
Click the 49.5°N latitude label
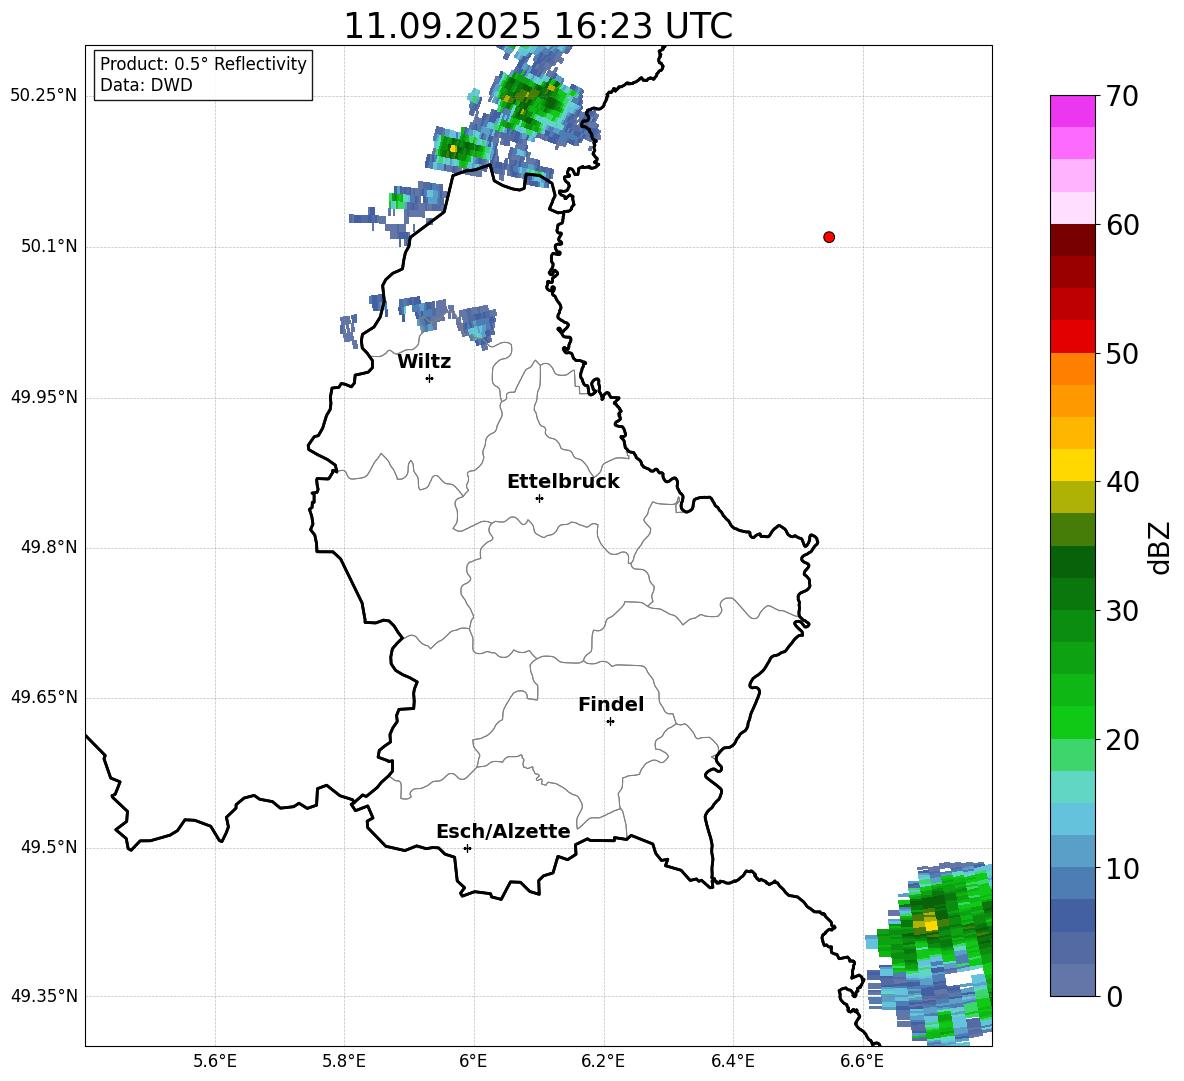pyautogui.click(x=49, y=847)
